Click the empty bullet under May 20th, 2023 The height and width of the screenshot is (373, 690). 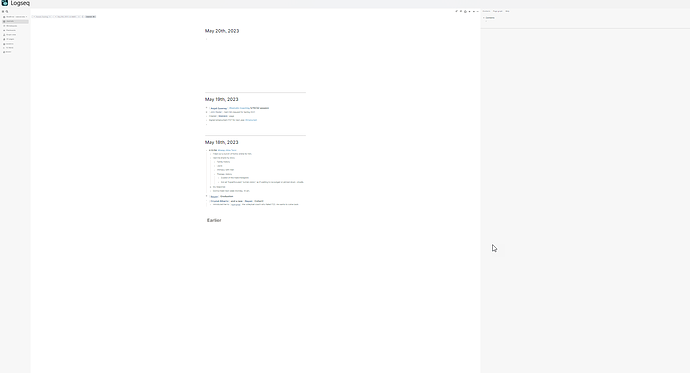tap(206, 39)
